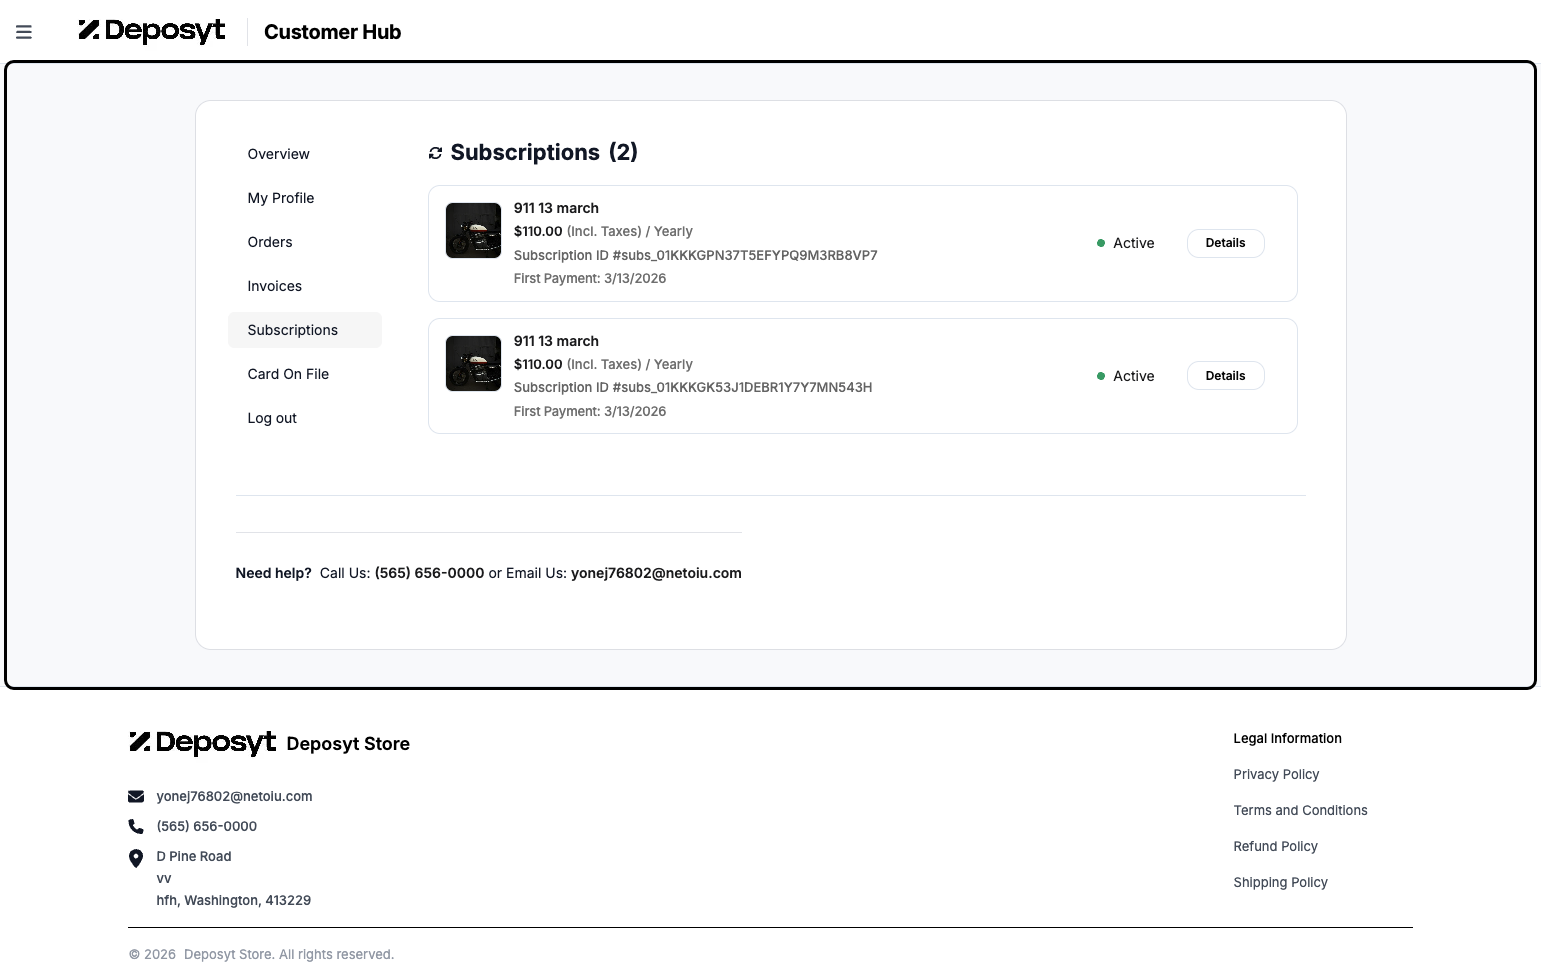Click the Legal Information heading
1541x963 pixels.
[1287, 738]
